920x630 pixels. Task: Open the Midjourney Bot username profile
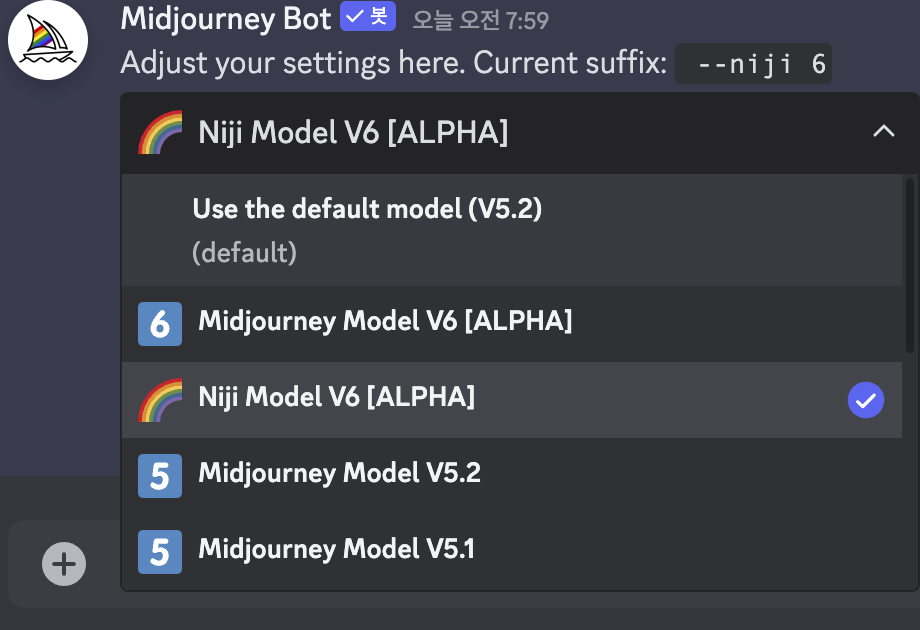(226, 18)
